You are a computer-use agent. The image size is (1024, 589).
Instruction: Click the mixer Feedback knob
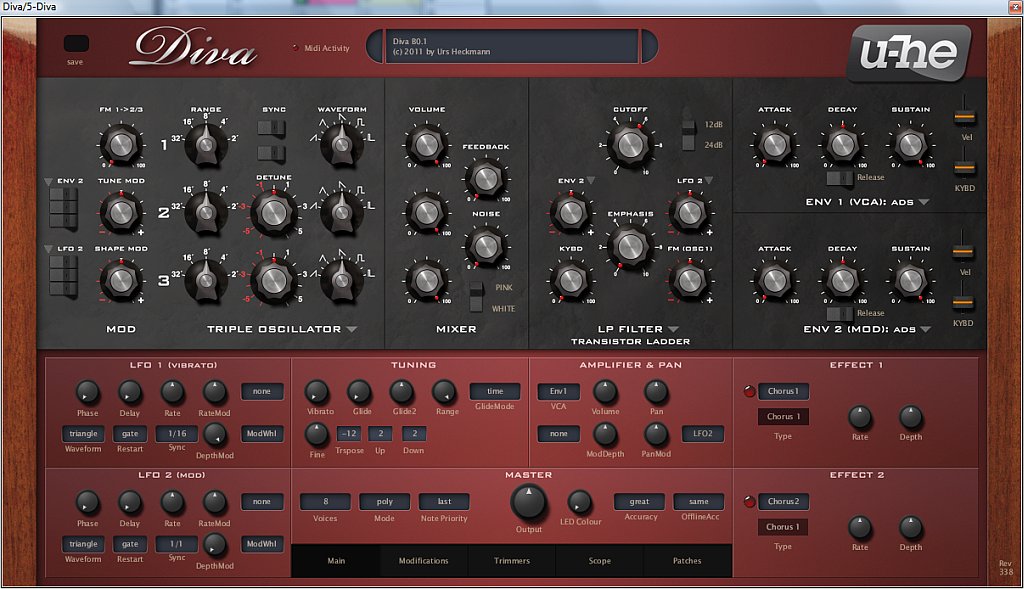point(485,178)
